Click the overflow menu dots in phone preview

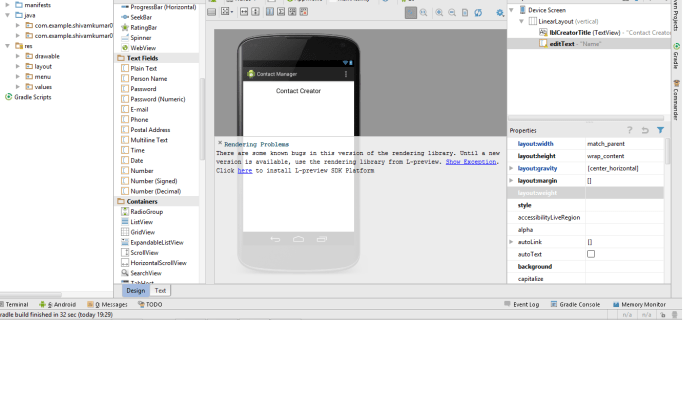coord(346,74)
